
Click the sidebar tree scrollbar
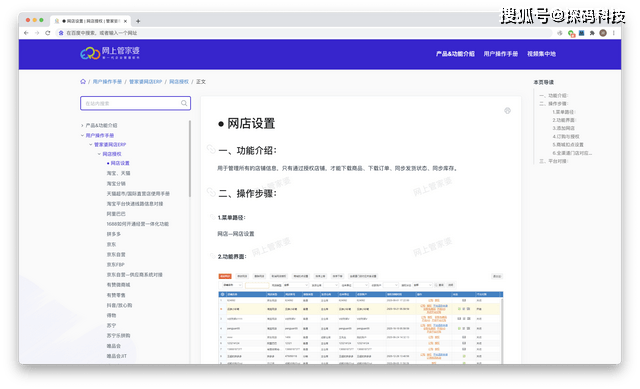point(190,159)
